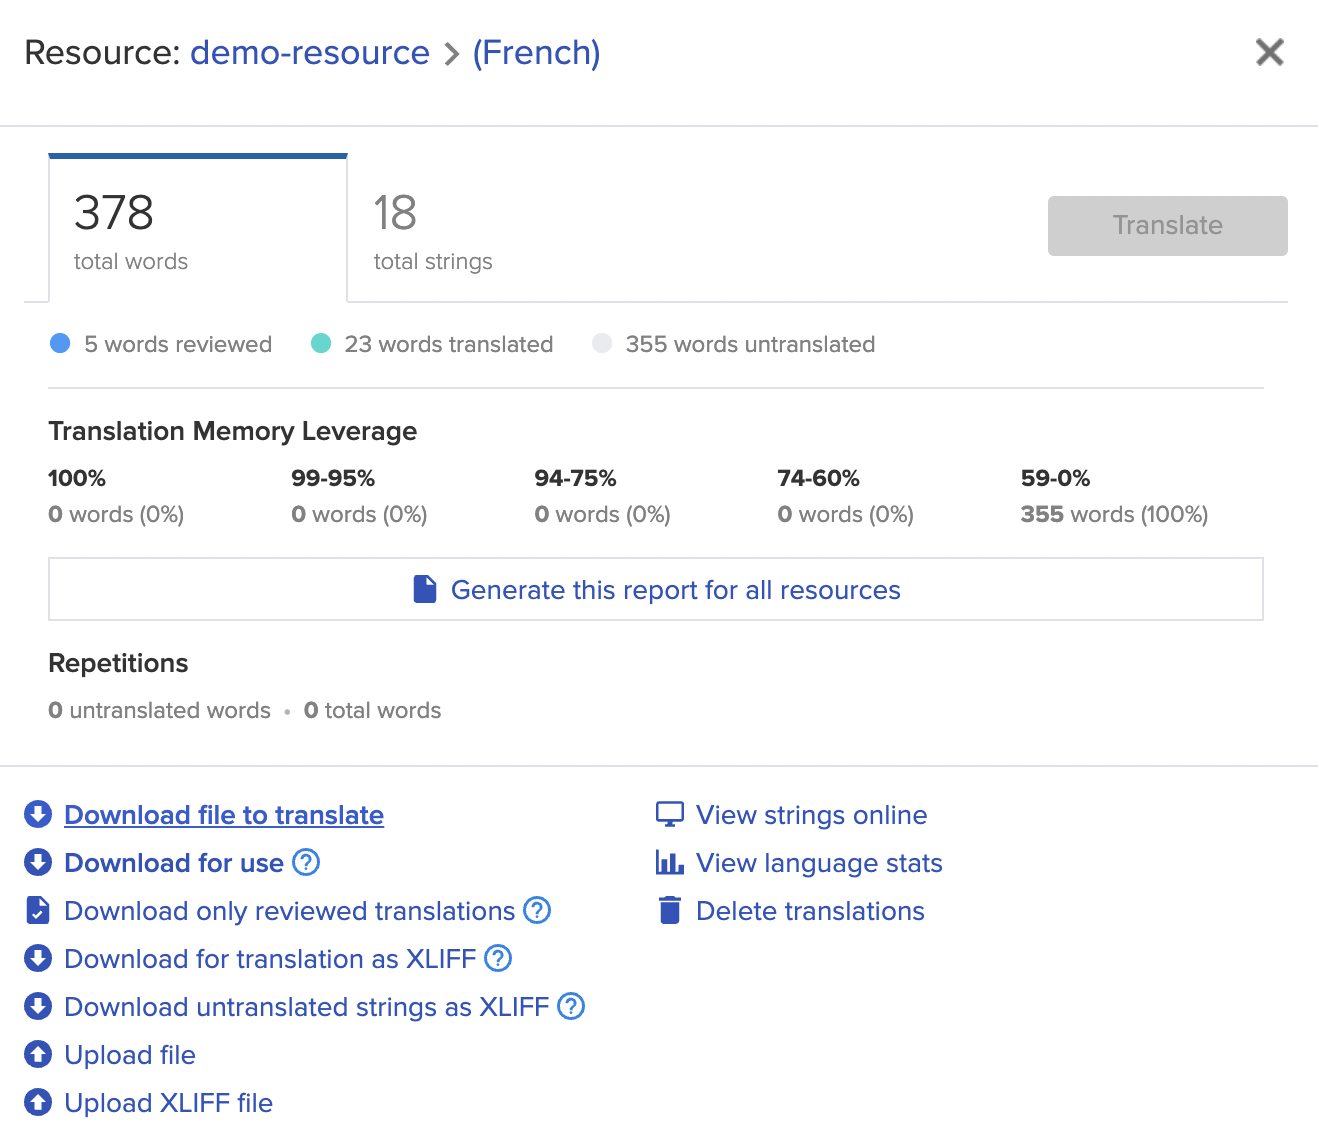This screenshot has height=1146, width=1318.
Task: Close the resource details dialog
Action: [x=1269, y=52]
